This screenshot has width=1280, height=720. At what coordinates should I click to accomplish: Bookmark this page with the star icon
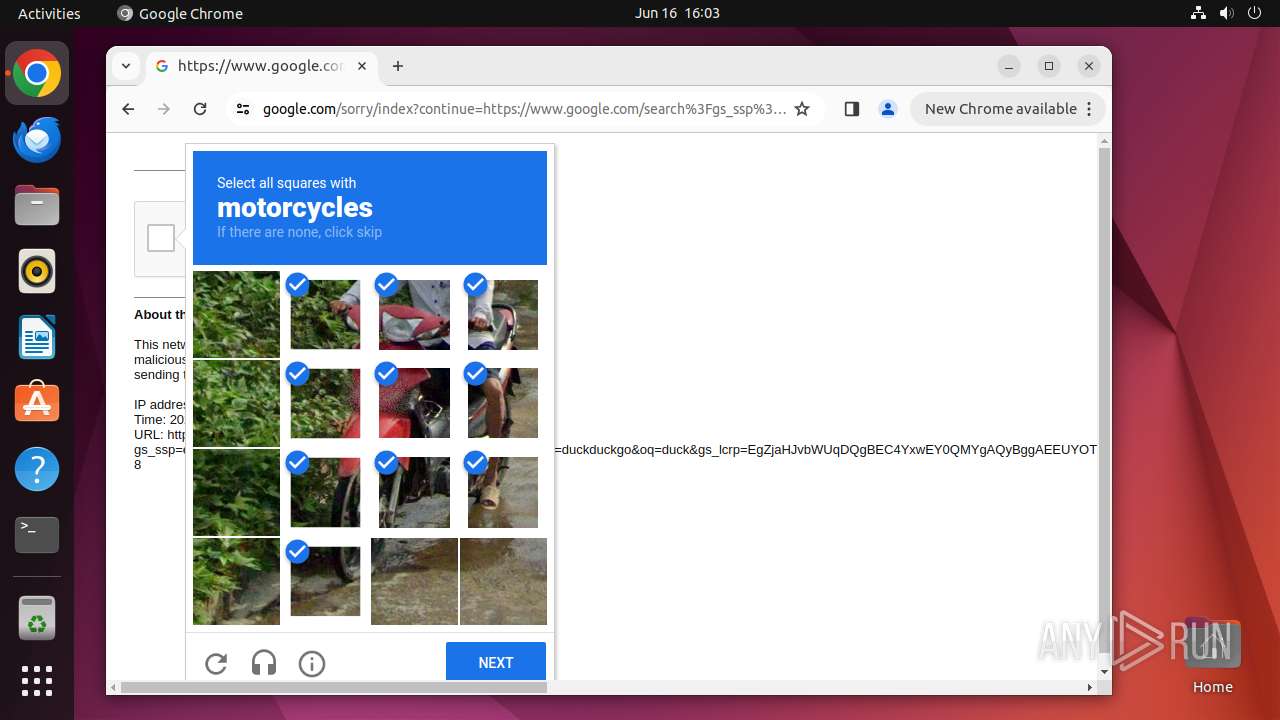(802, 109)
